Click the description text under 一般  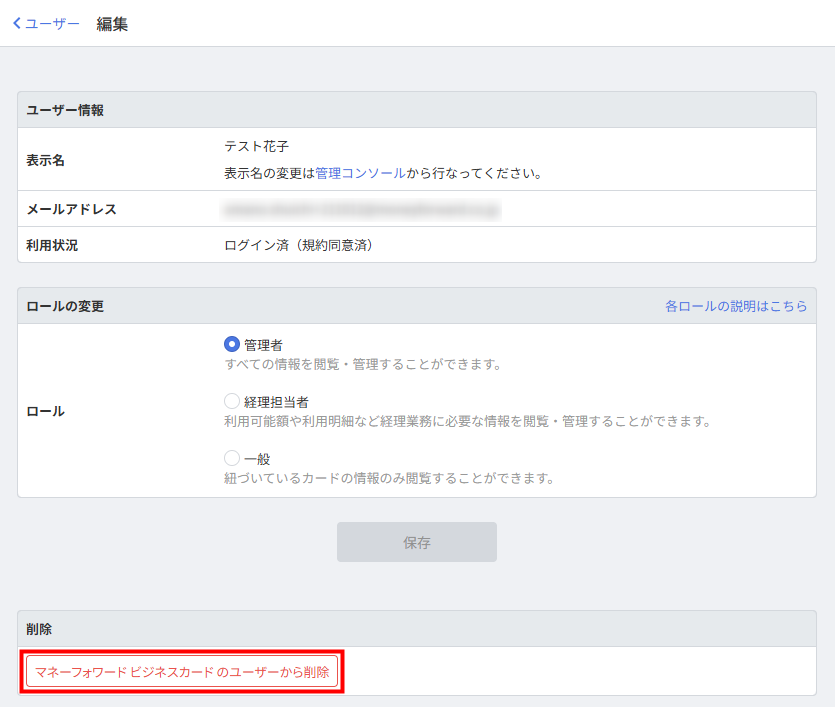(389, 478)
